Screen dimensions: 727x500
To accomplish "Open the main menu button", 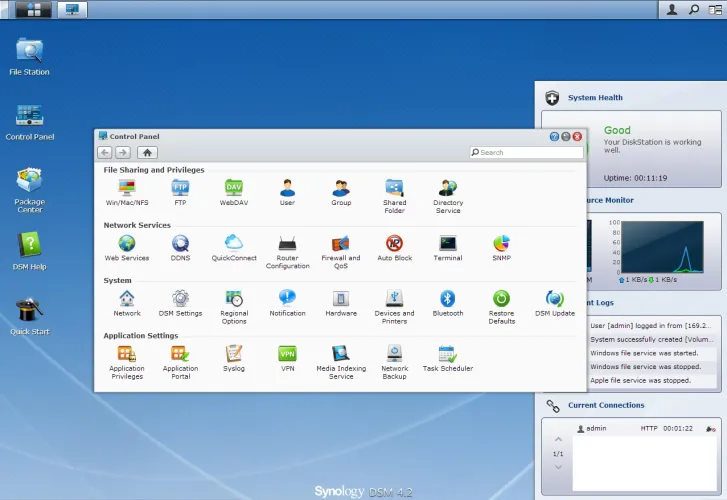I will coord(33,9).
